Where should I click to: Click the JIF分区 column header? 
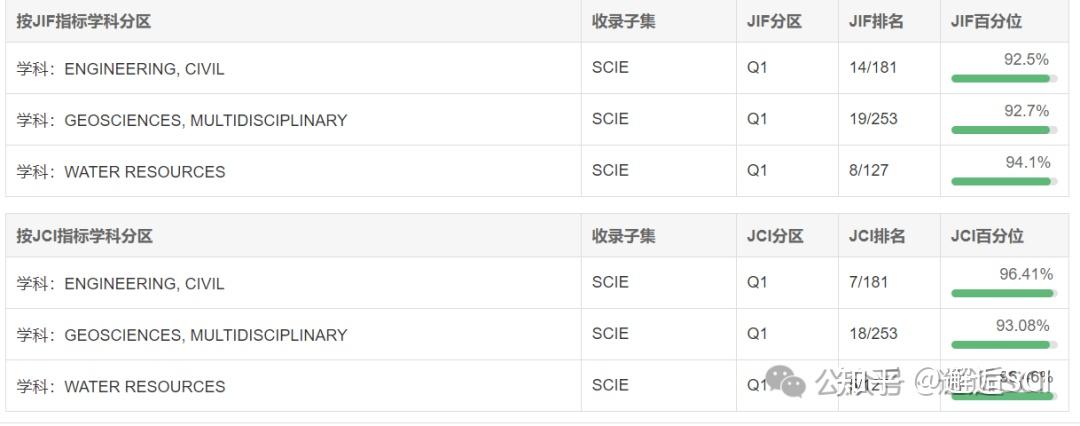tap(774, 21)
